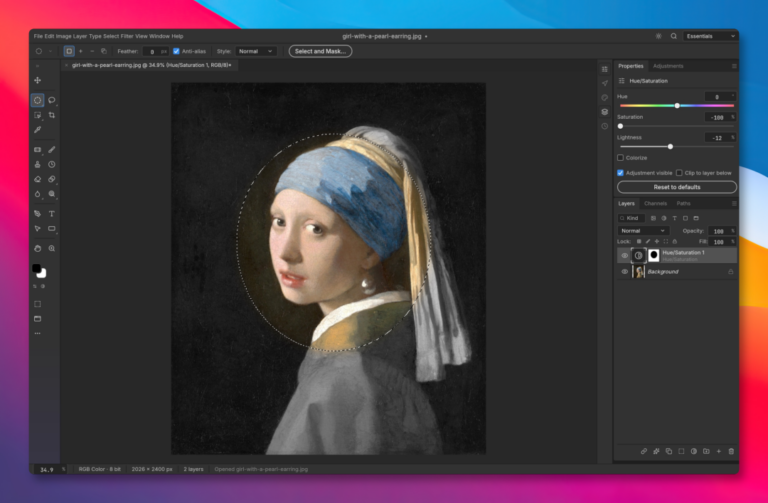This screenshot has height=503, width=768.
Task: Select the Path Selection arrow tool
Action: pyautogui.click(x=38, y=229)
